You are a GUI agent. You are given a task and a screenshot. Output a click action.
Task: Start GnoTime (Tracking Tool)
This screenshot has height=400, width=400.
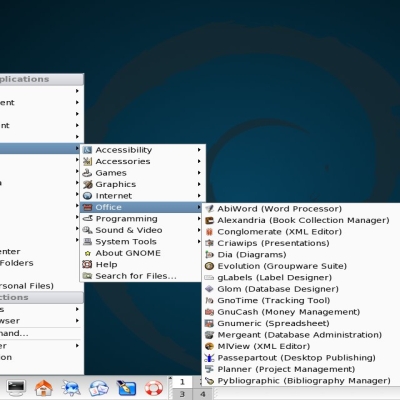pyautogui.click(x=301, y=300)
